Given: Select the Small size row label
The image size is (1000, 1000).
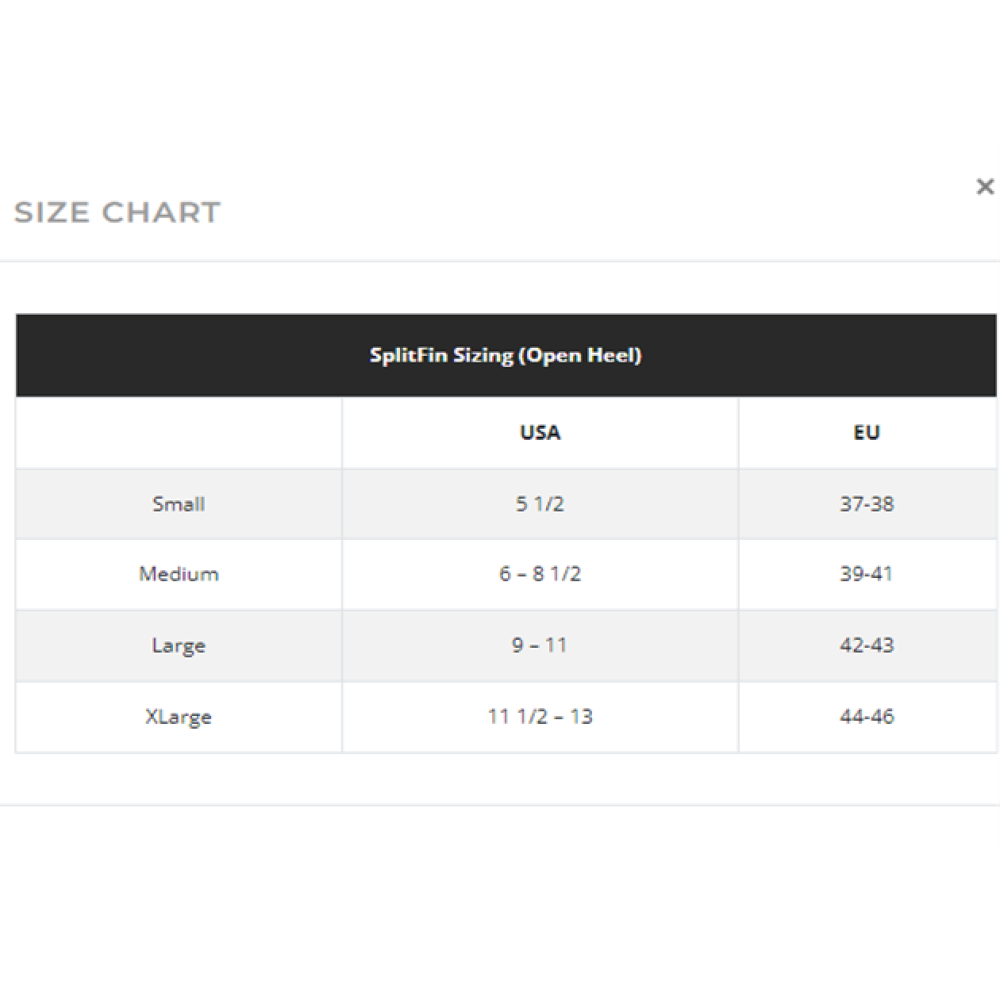Looking at the screenshot, I should click(179, 504).
